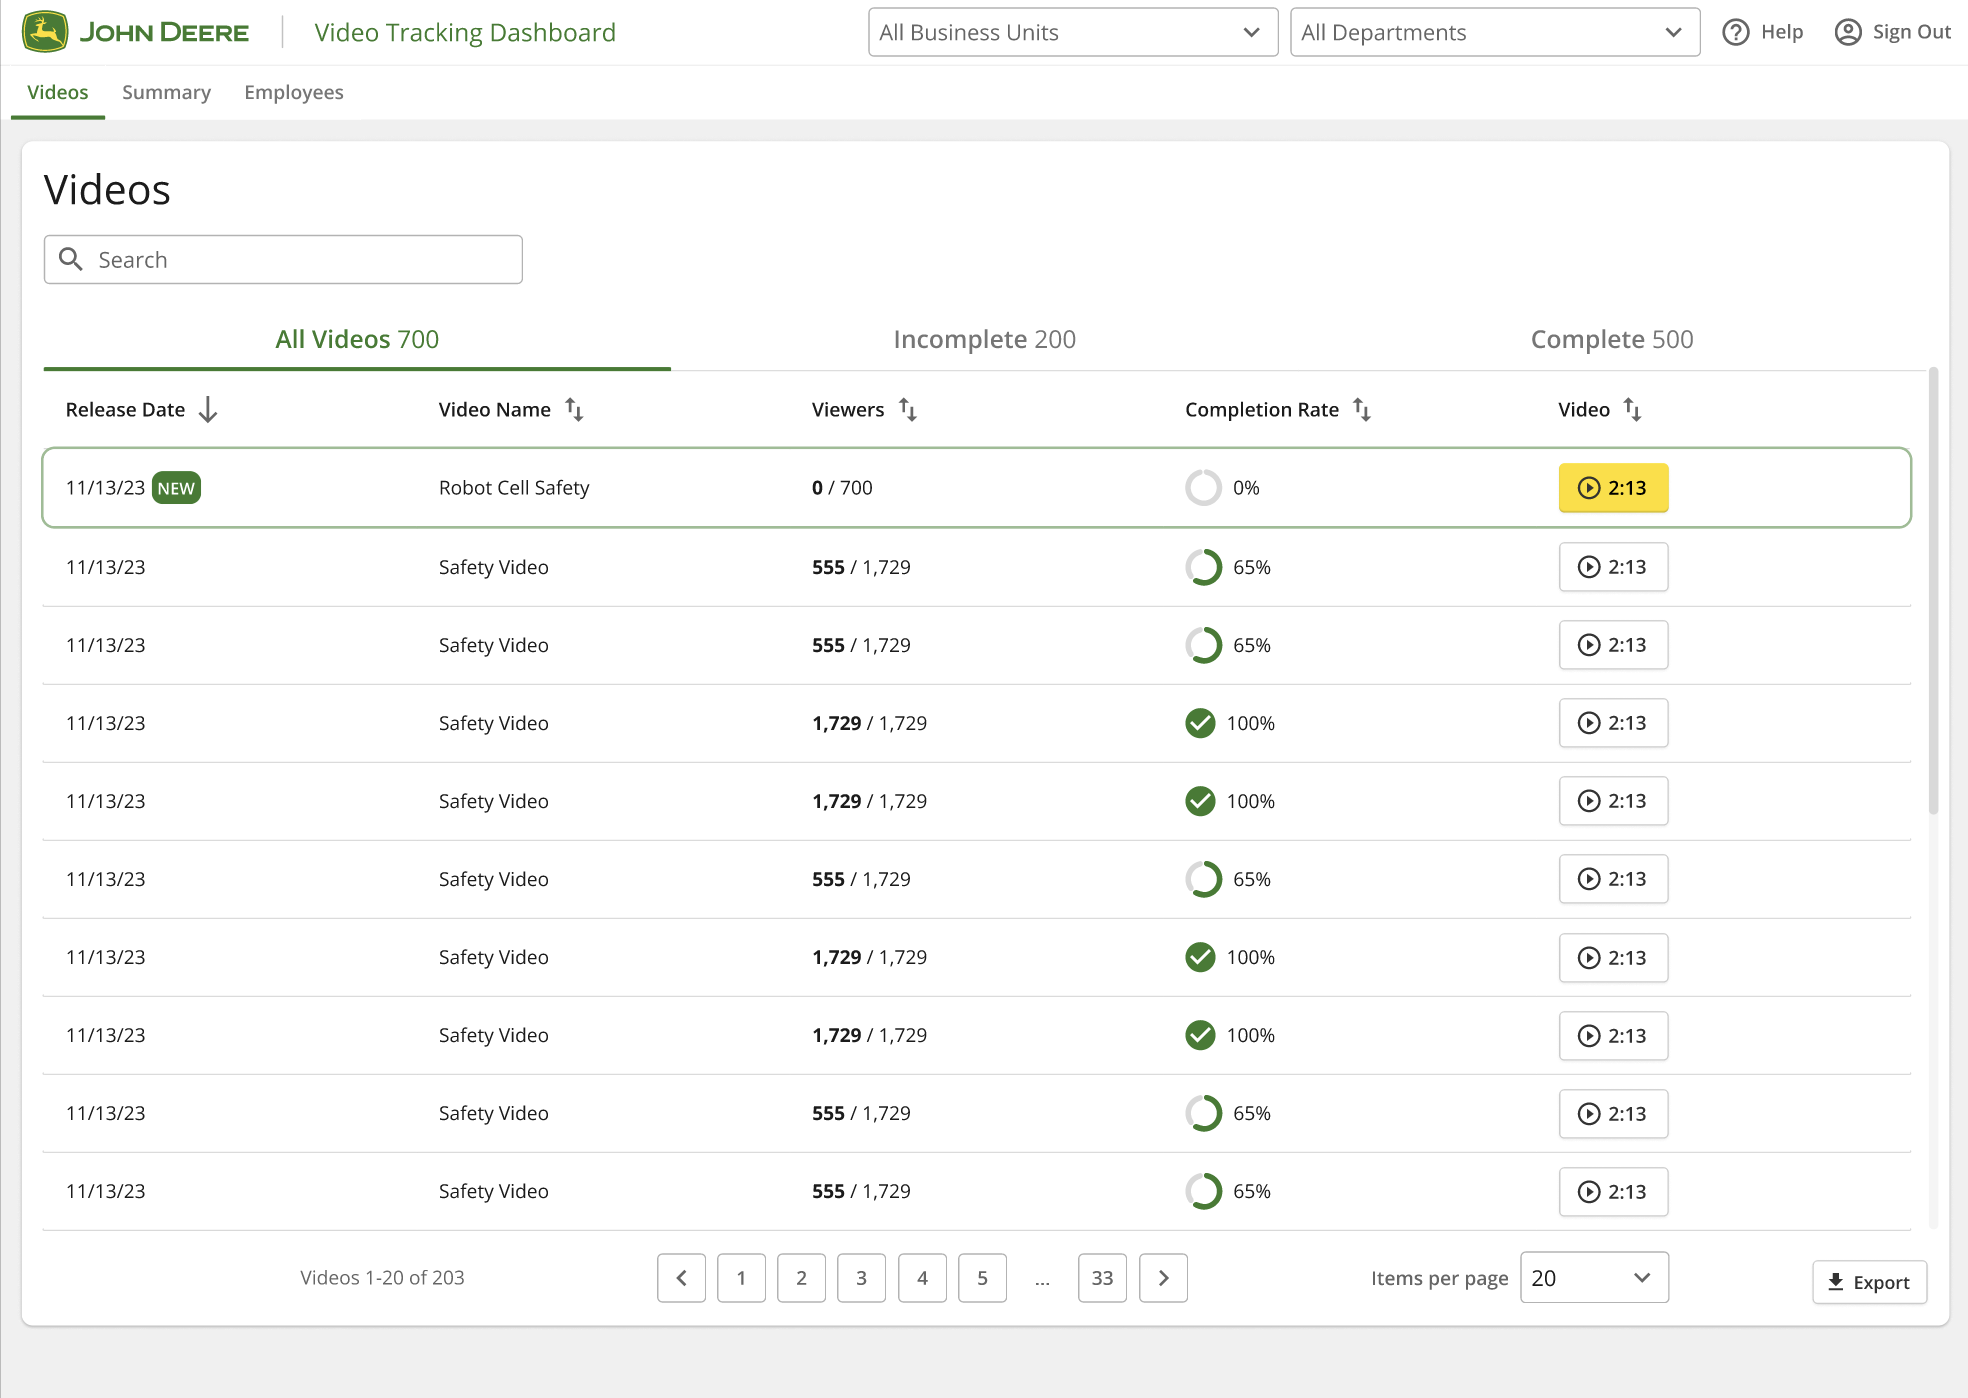The height and width of the screenshot is (1398, 1968).
Task: Click the search magnifier icon
Action: (70, 259)
